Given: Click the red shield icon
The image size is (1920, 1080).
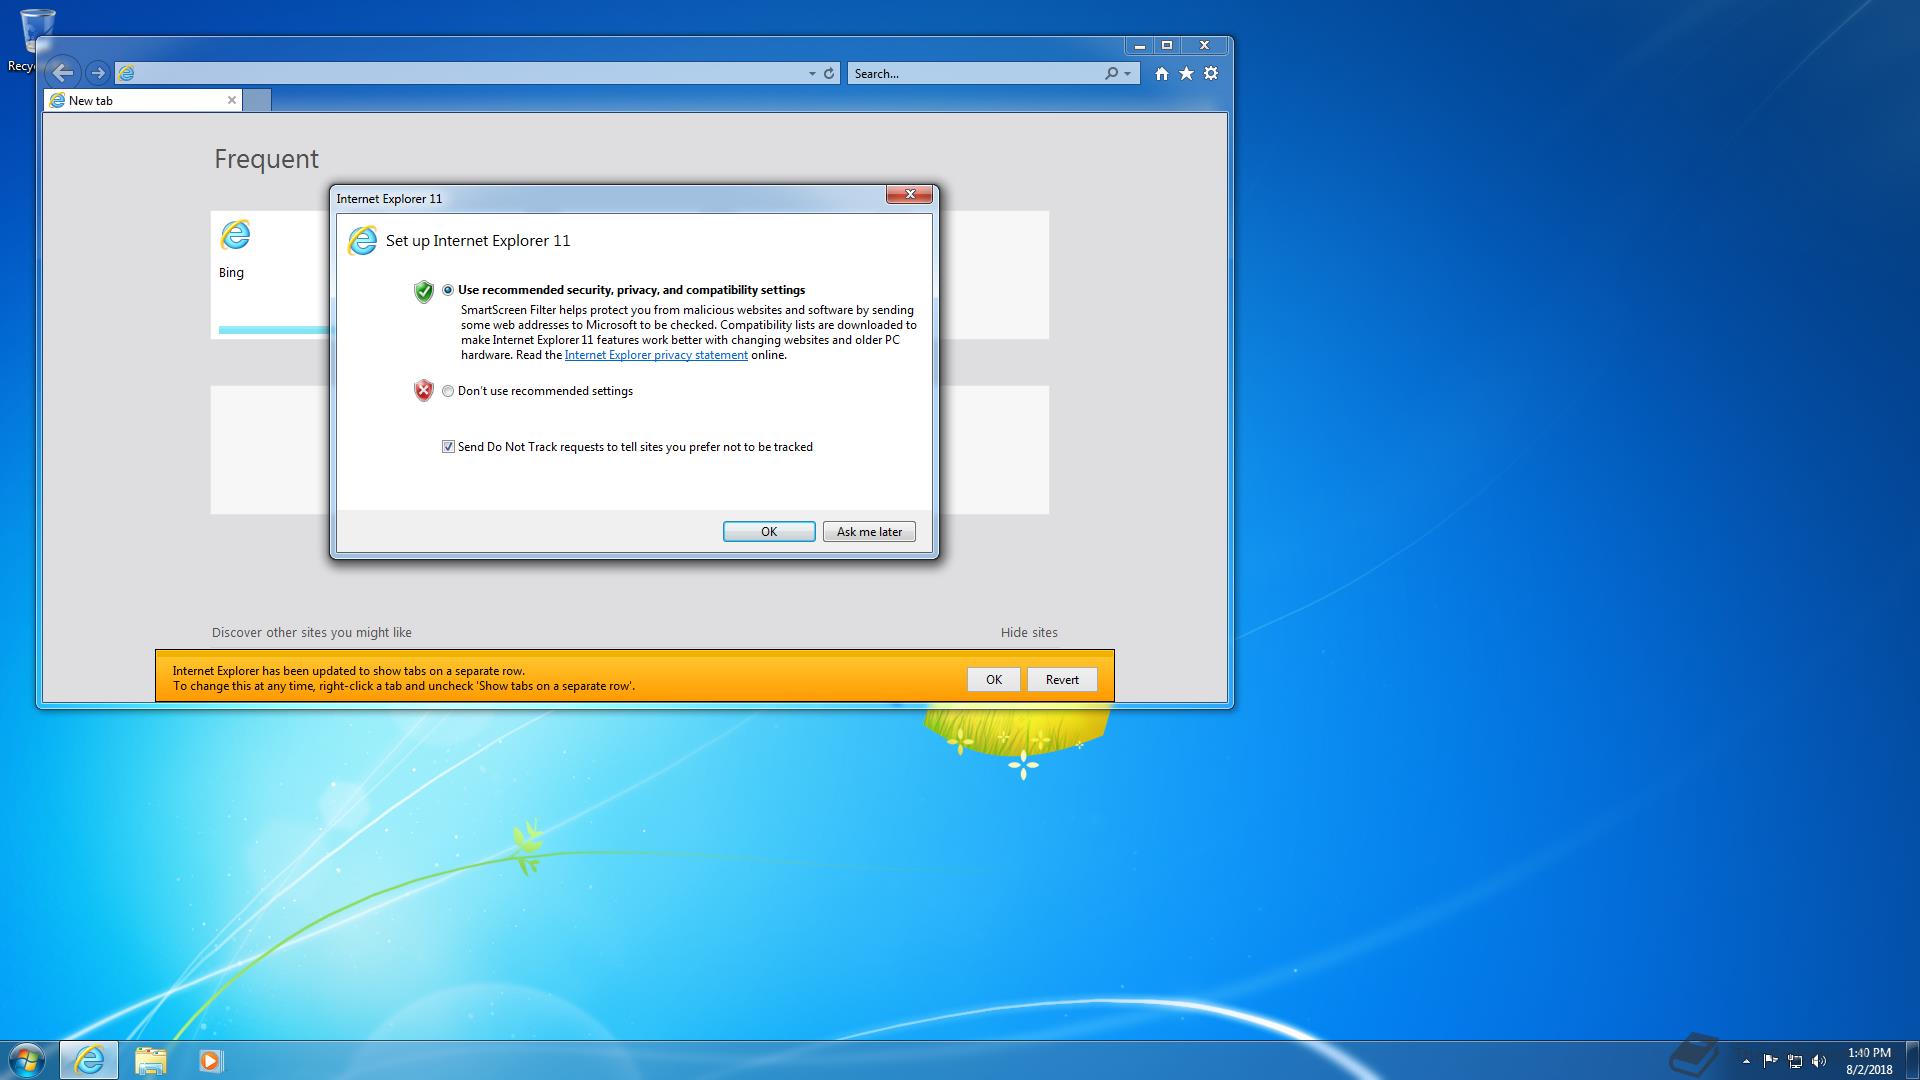Looking at the screenshot, I should coord(424,390).
